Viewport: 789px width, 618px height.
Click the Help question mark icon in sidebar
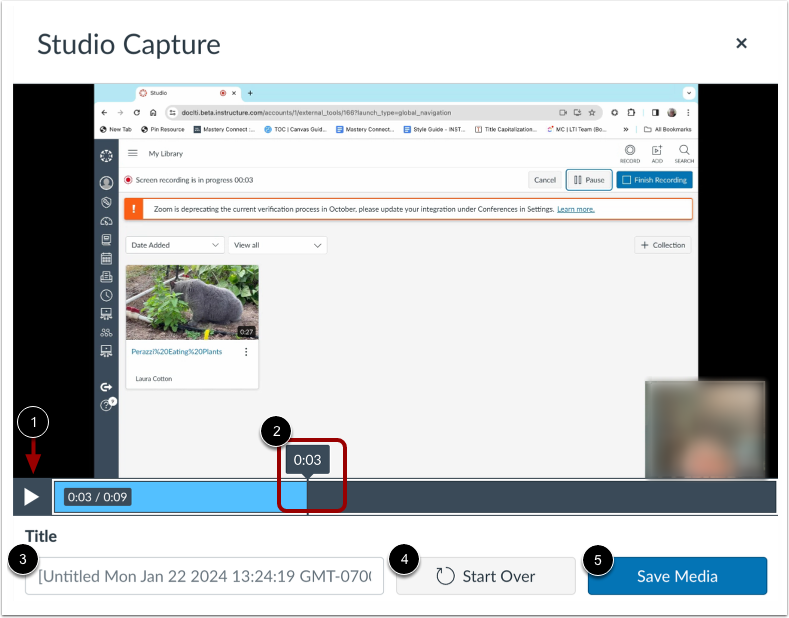pos(106,405)
